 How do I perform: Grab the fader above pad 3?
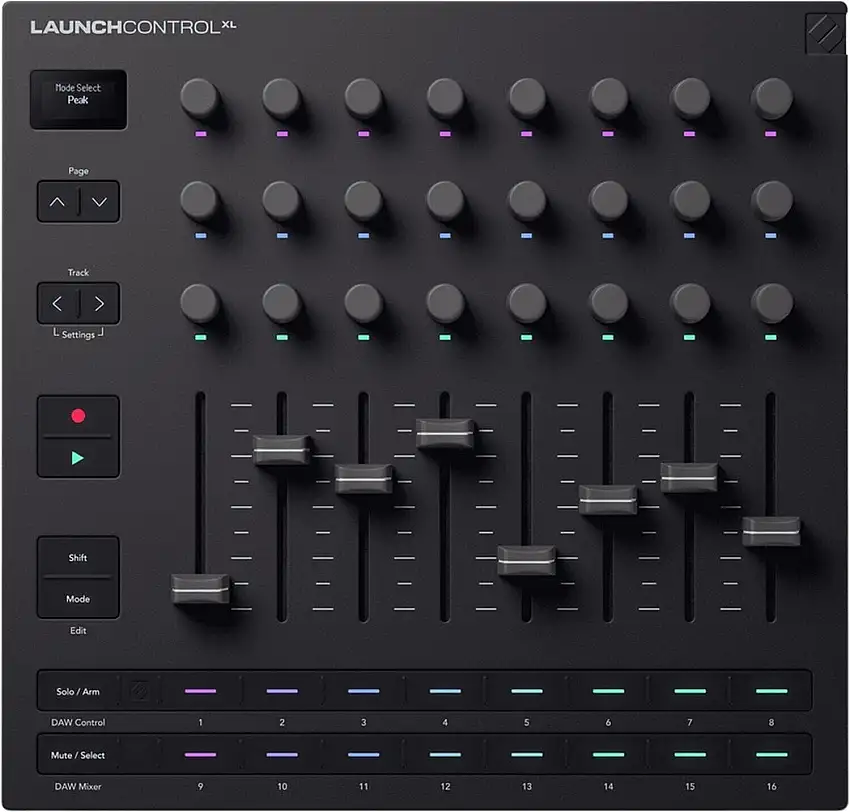(364, 479)
